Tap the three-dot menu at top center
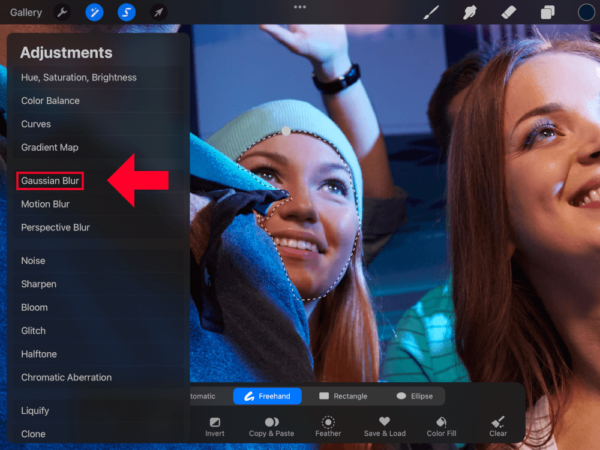This screenshot has height=450, width=600. point(300,7)
